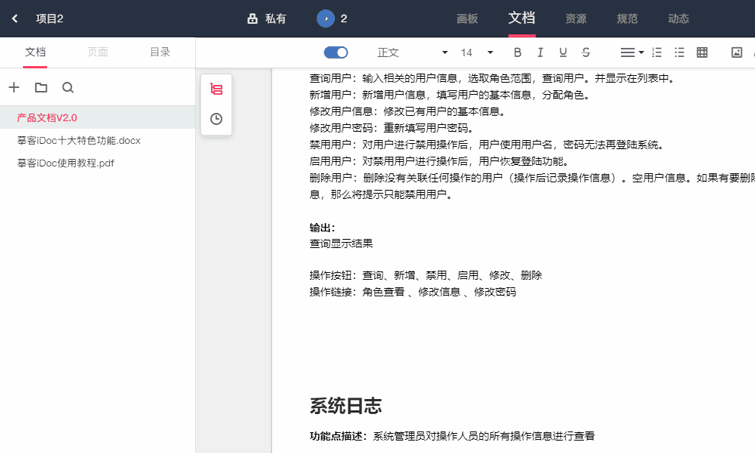Screen dimensions: 755x453
Task: Switch to the 画板 tab
Action: (467, 18)
